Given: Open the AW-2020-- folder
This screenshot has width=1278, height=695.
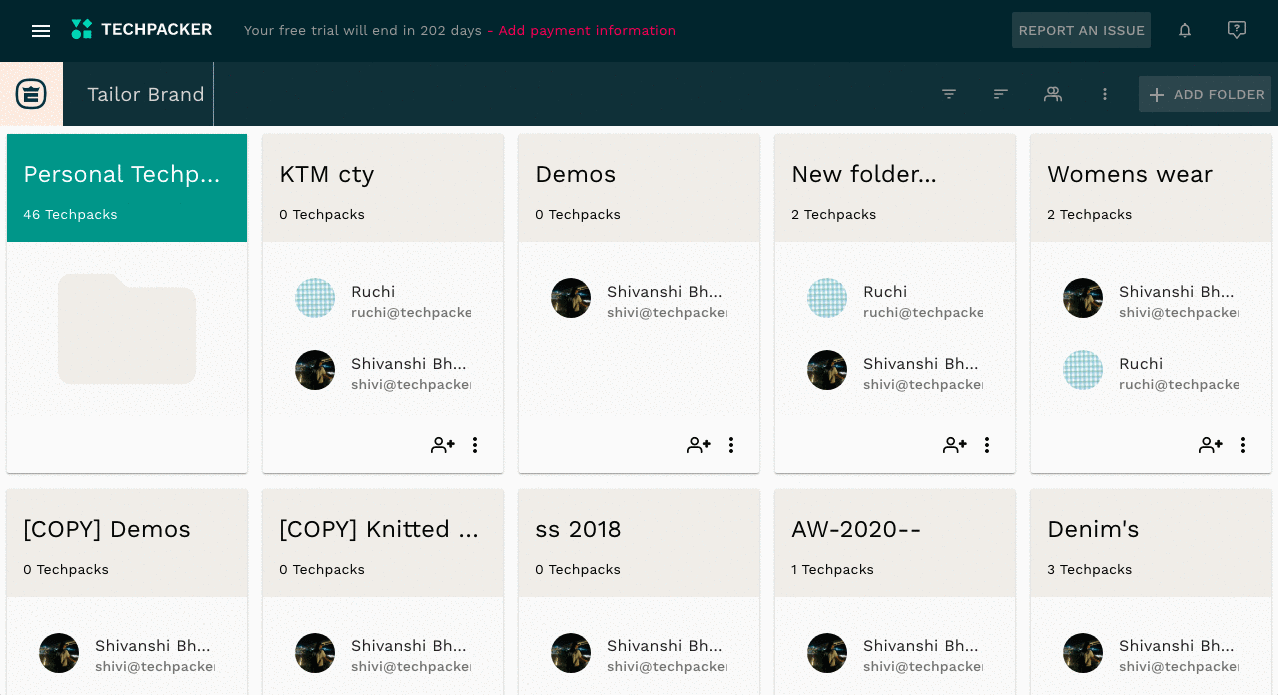Looking at the screenshot, I should [895, 543].
